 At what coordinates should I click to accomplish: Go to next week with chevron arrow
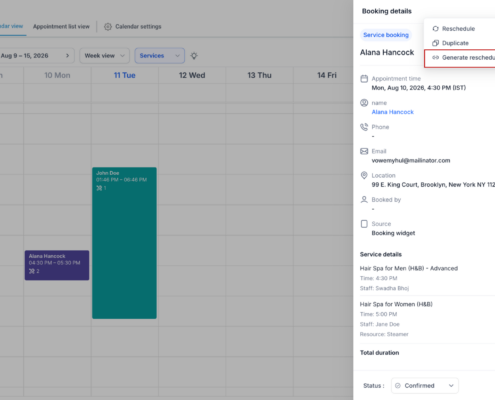coord(67,56)
